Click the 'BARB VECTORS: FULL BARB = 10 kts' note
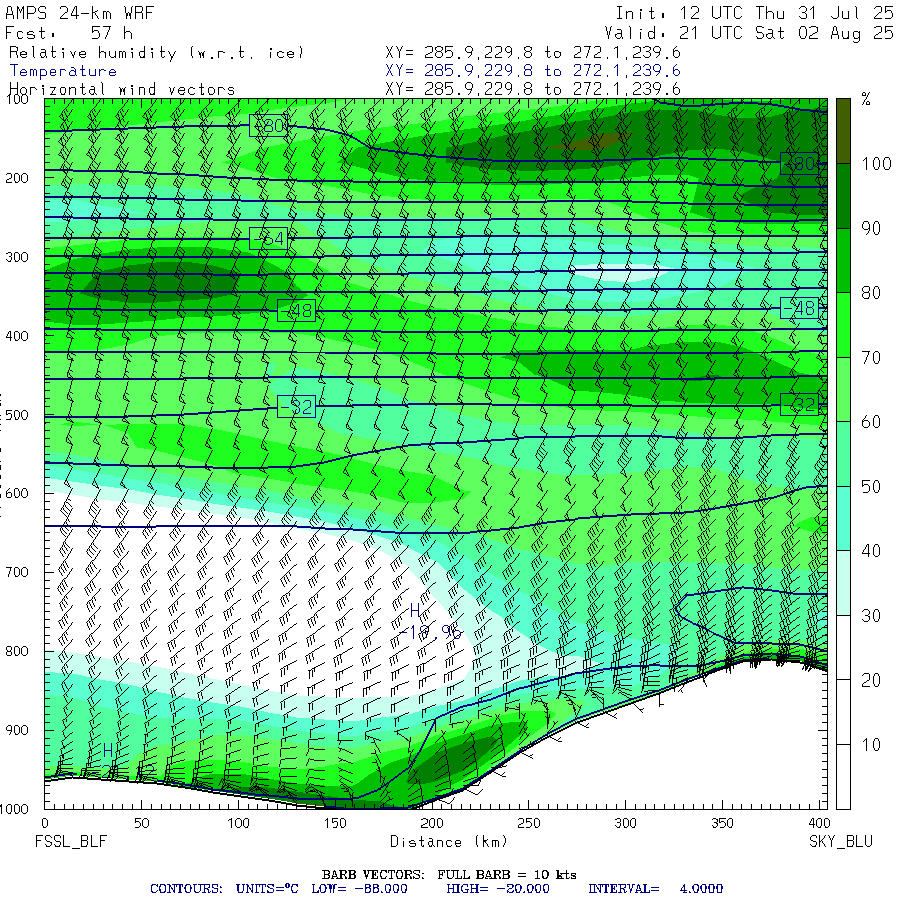Image resolution: width=900 pixels, height=900 pixels. pyautogui.click(x=449, y=874)
